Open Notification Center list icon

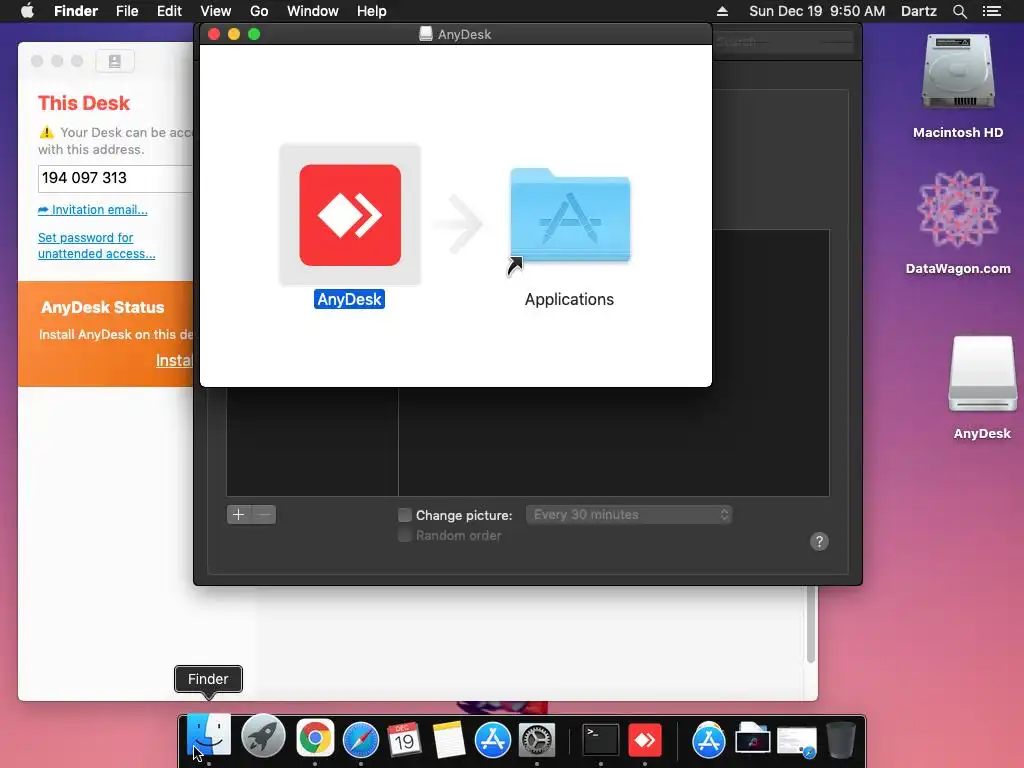tap(992, 11)
